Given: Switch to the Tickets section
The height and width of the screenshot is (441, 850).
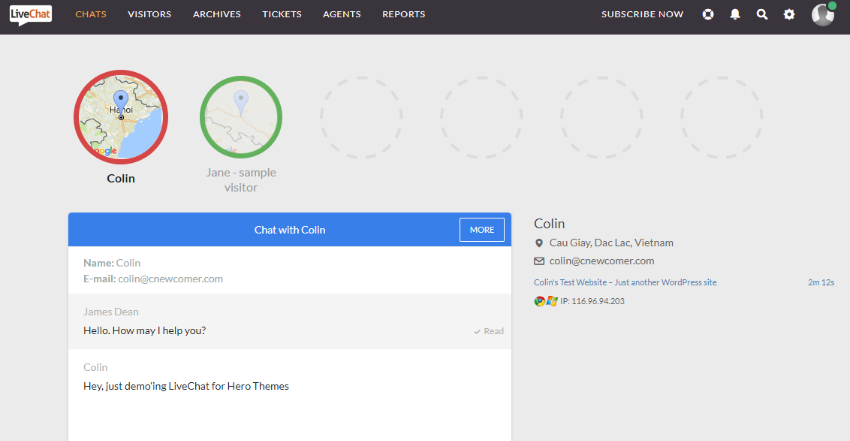Looking at the screenshot, I should [x=282, y=14].
